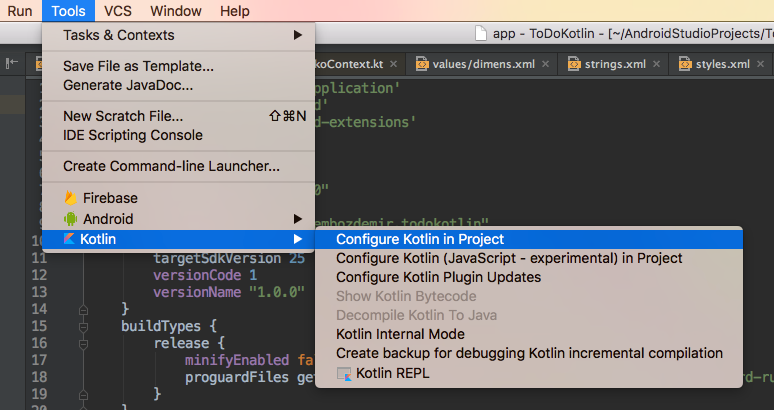Image resolution: width=774 pixels, height=410 pixels.
Task: Select Create Command-line Launcher...
Action: click(179, 166)
